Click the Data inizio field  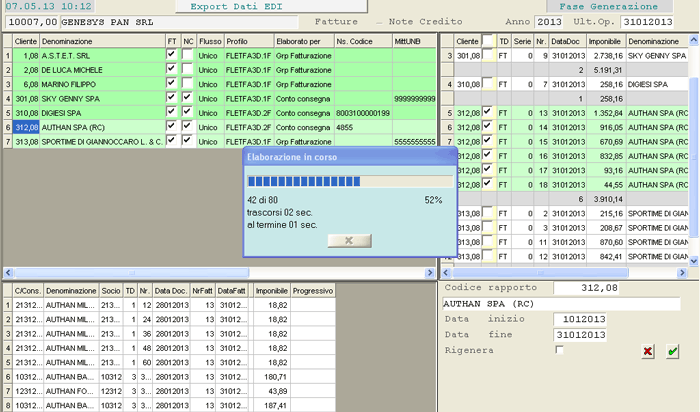pos(579,319)
